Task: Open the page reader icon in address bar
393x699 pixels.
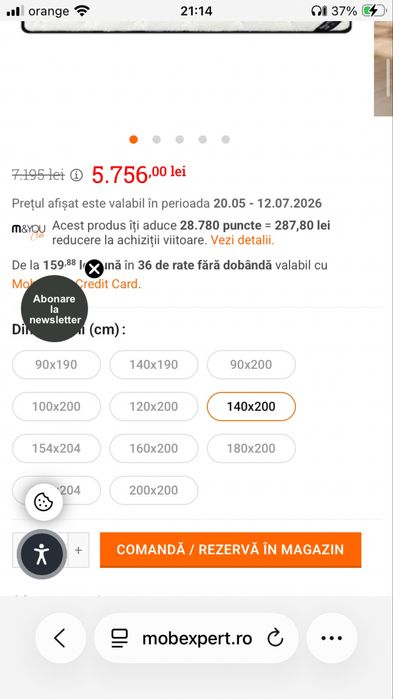Action: click(119, 638)
